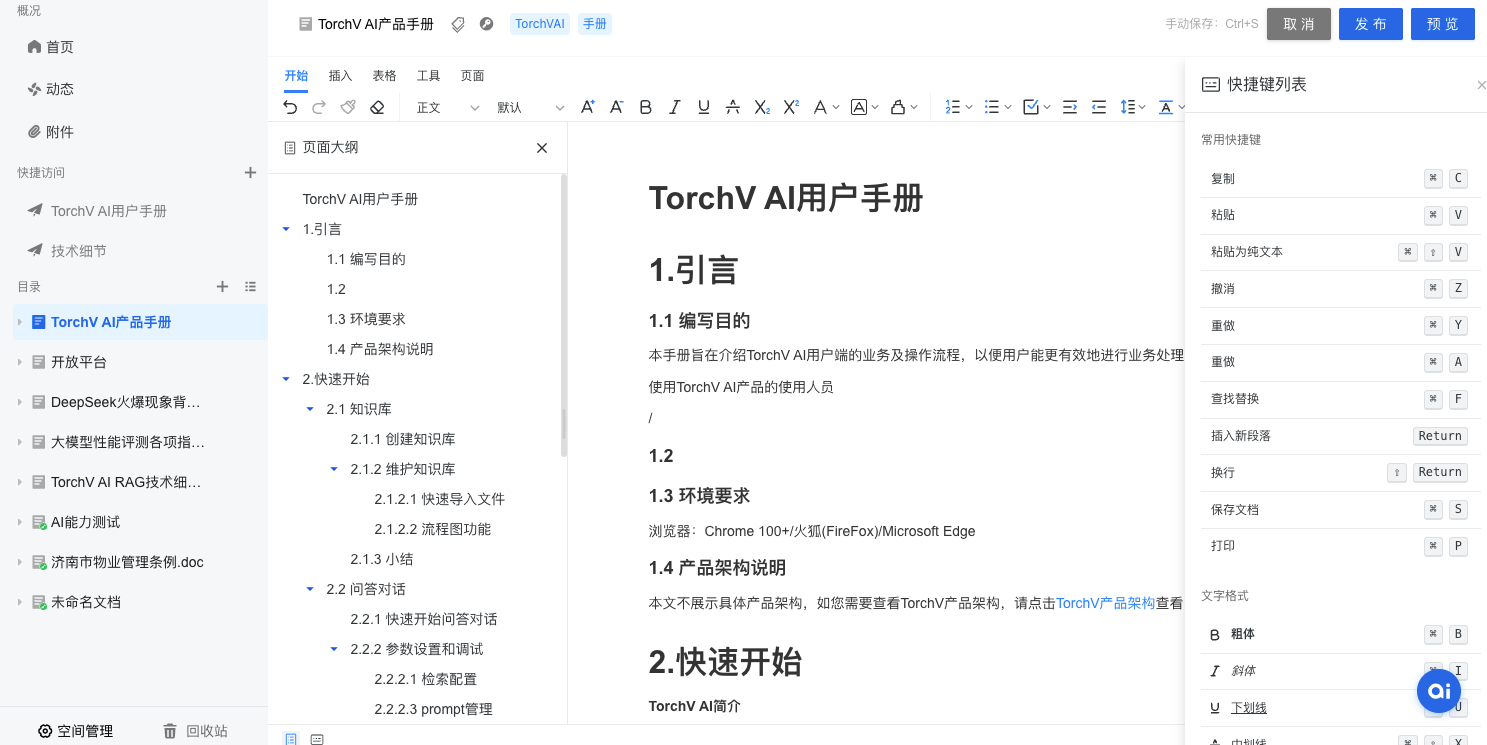Click the undo arrow in toolbar
This screenshot has height=745, width=1487.
(x=290, y=107)
